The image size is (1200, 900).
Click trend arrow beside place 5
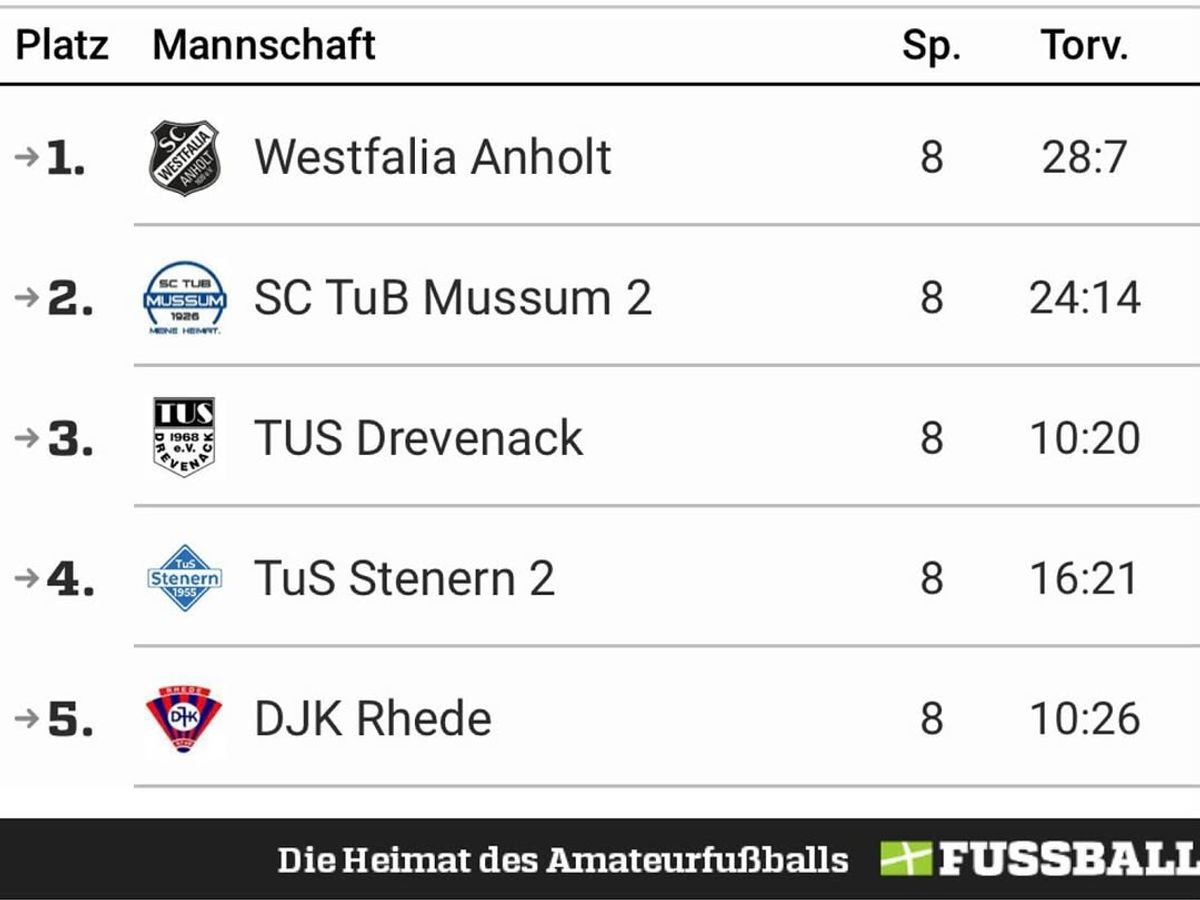[27, 718]
